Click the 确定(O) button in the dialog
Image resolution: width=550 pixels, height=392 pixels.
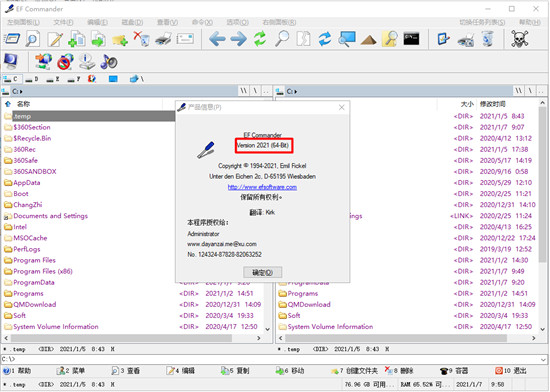pyautogui.click(x=262, y=272)
